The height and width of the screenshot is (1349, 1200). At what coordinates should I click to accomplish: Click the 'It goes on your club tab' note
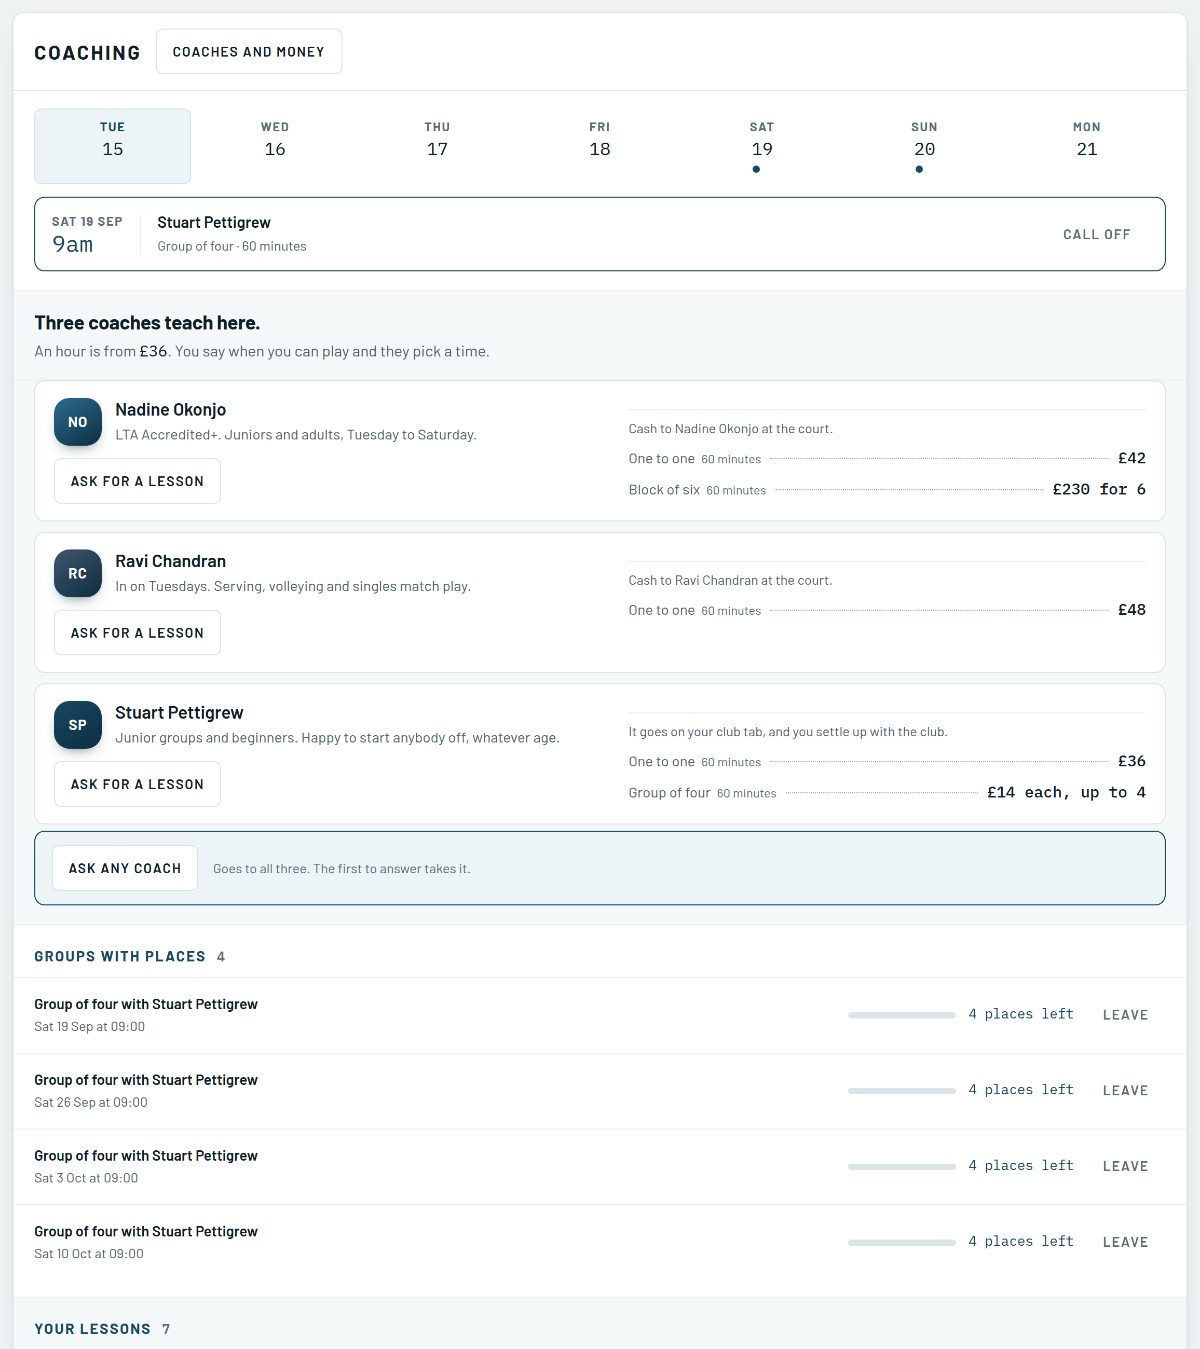point(788,732)
